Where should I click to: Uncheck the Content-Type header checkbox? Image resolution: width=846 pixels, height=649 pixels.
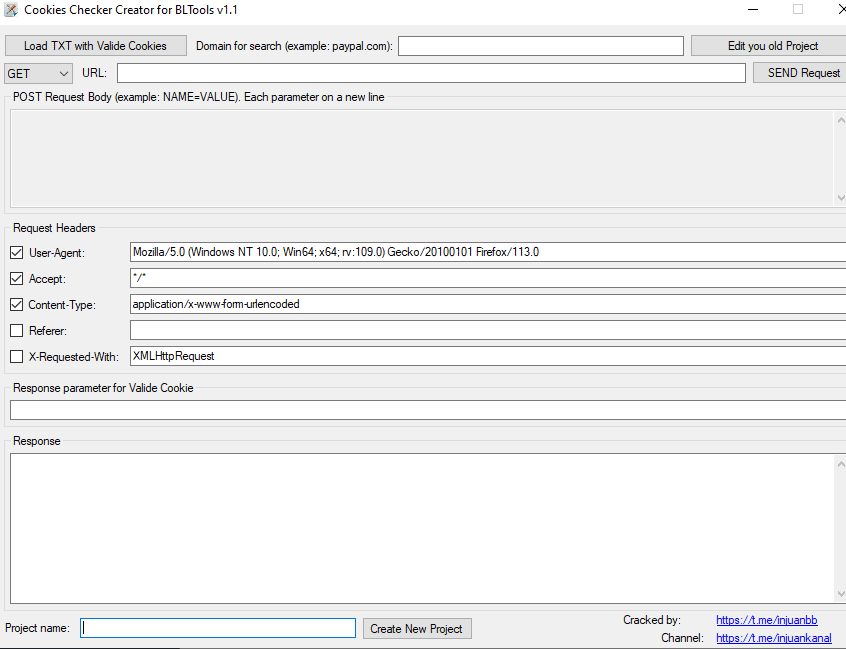point(17,304)
